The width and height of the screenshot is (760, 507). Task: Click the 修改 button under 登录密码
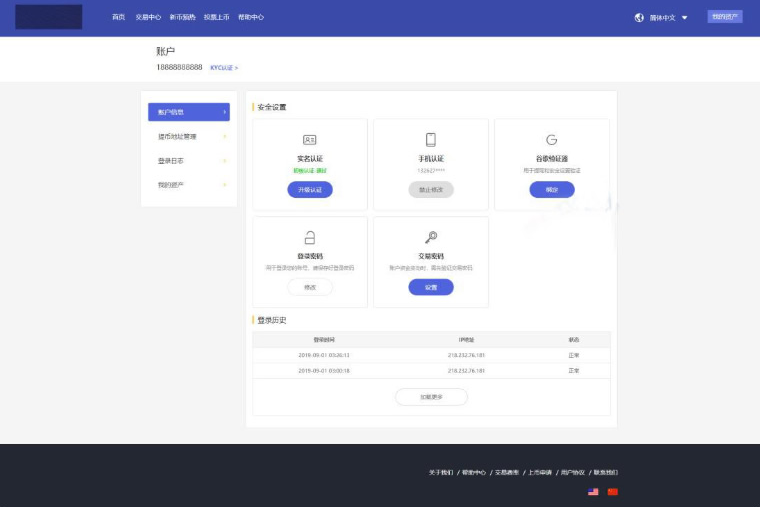[310, 287]
